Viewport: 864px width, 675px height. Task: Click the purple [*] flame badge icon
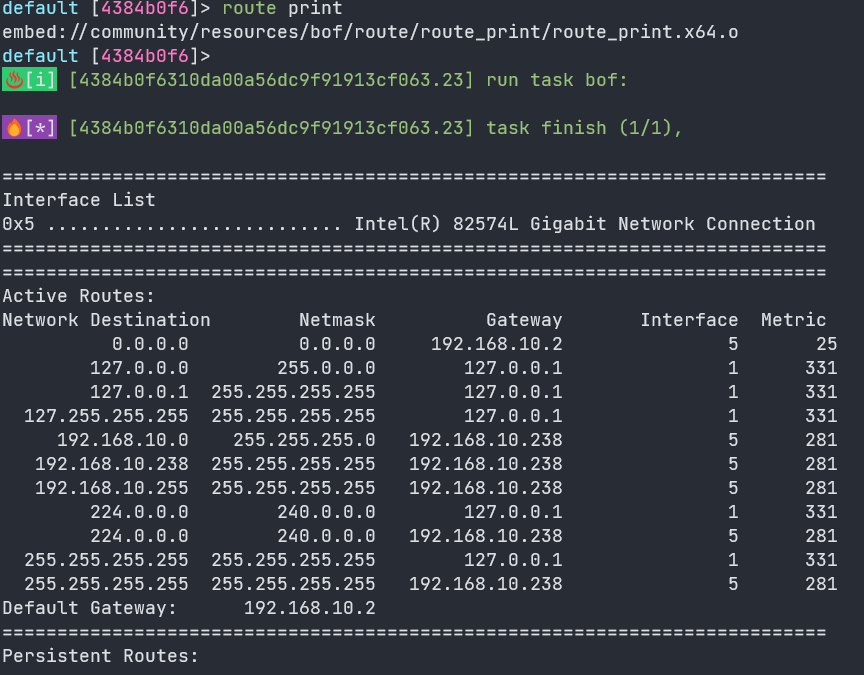(x=29, y=128)
